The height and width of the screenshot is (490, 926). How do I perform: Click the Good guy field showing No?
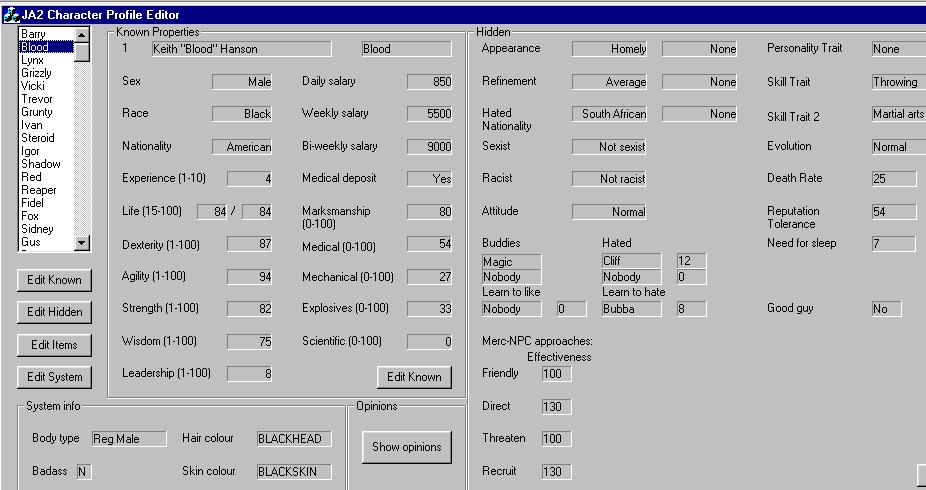[886, 309]
